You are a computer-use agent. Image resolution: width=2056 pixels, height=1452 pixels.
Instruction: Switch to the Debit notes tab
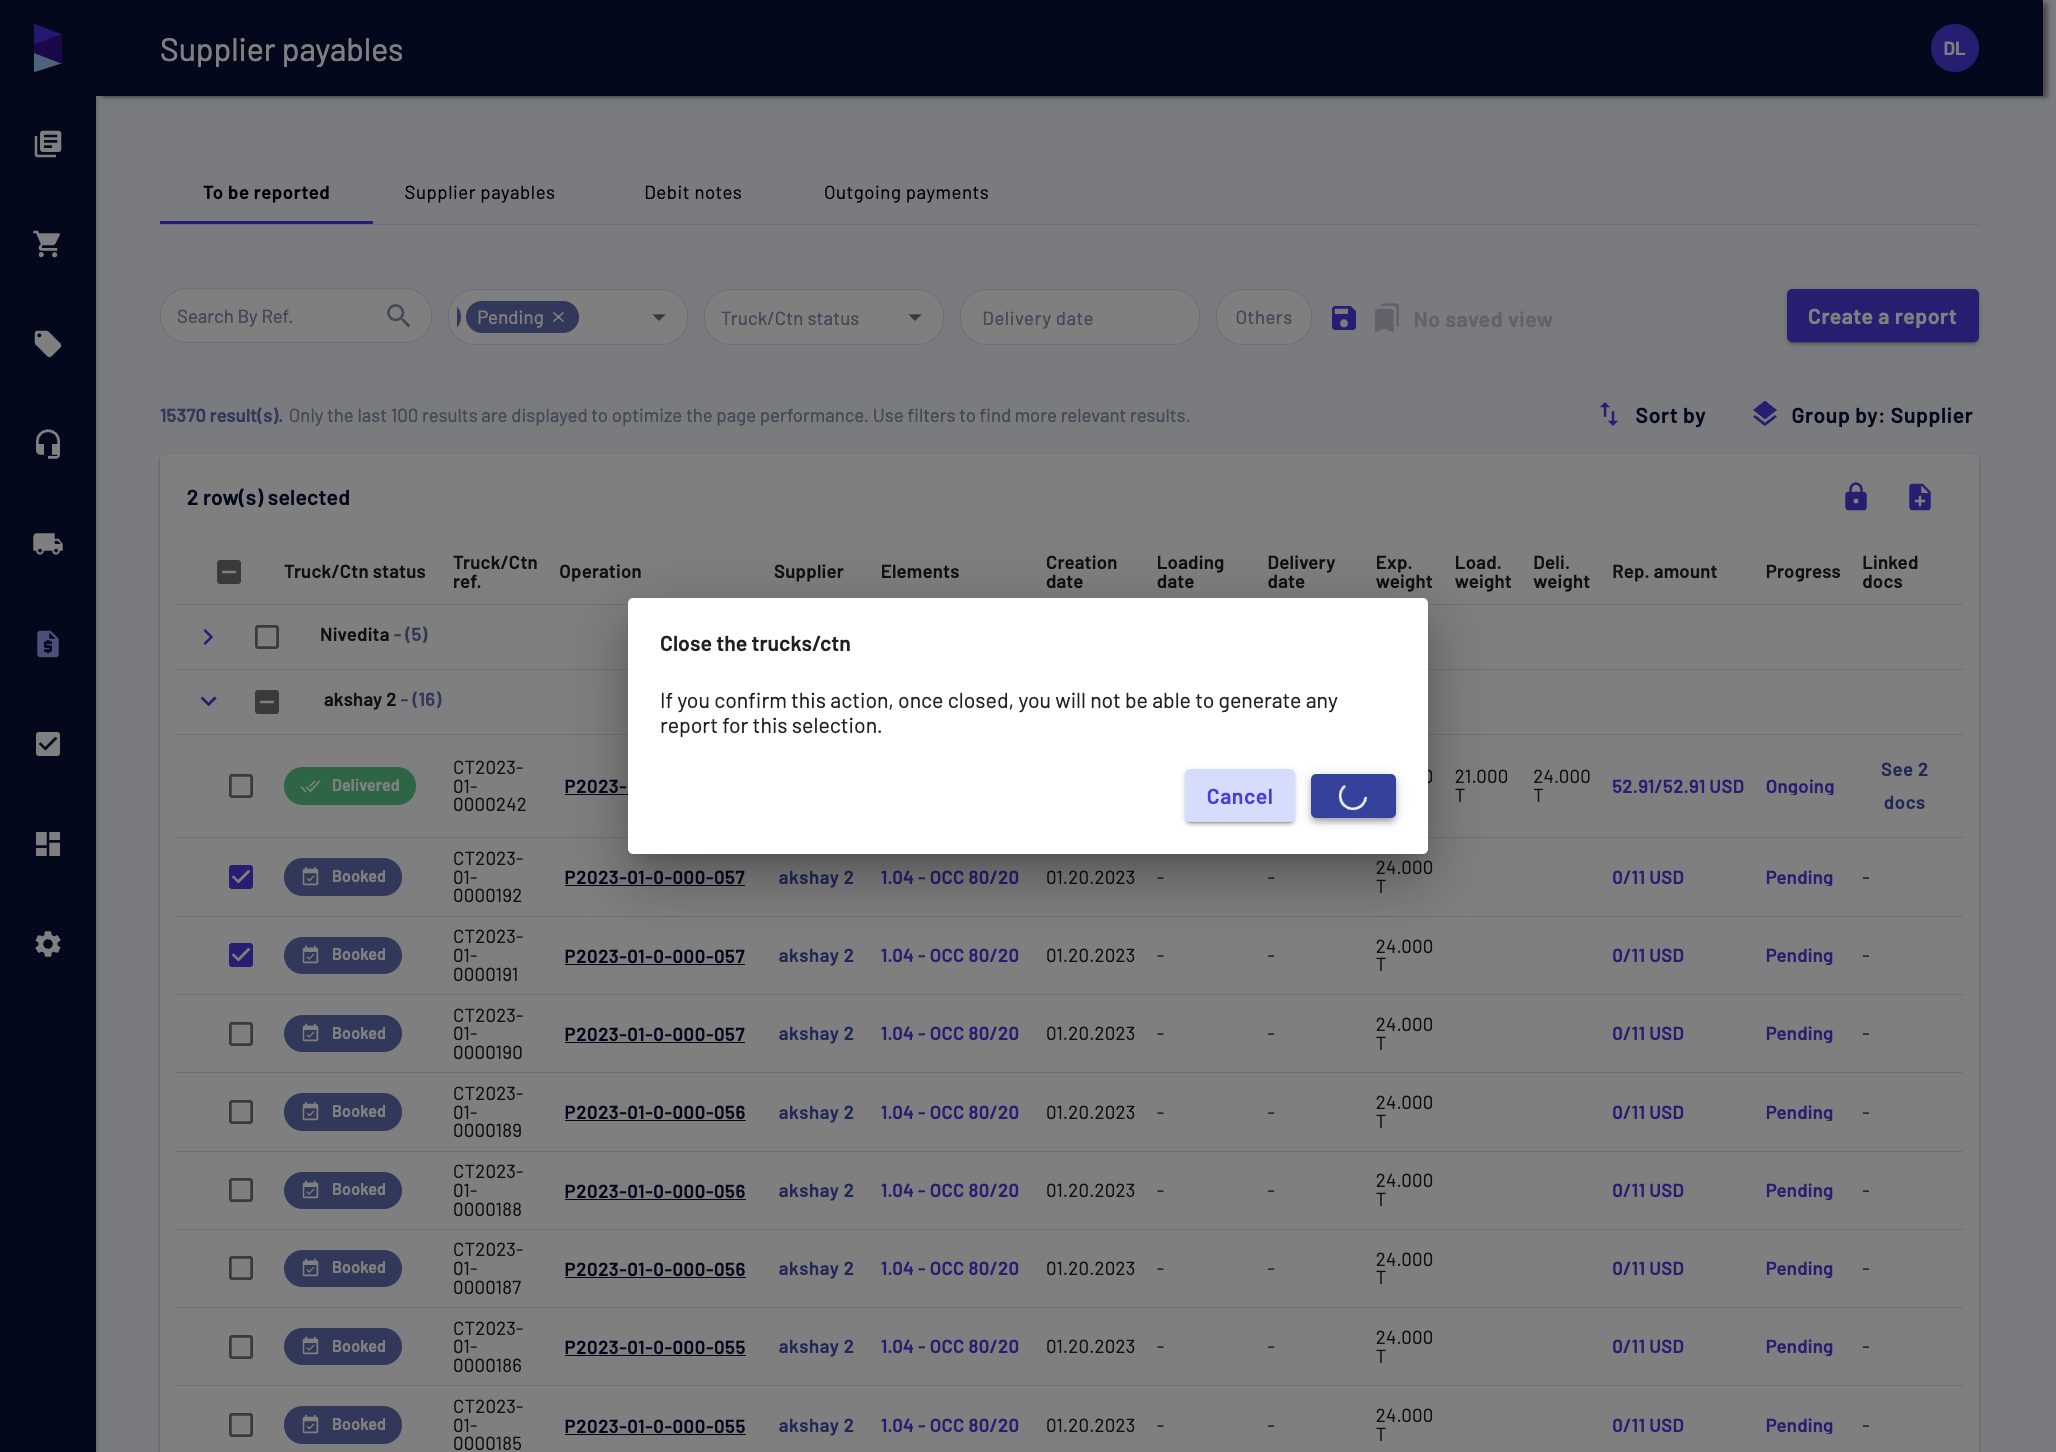click(x=693, y=193)
